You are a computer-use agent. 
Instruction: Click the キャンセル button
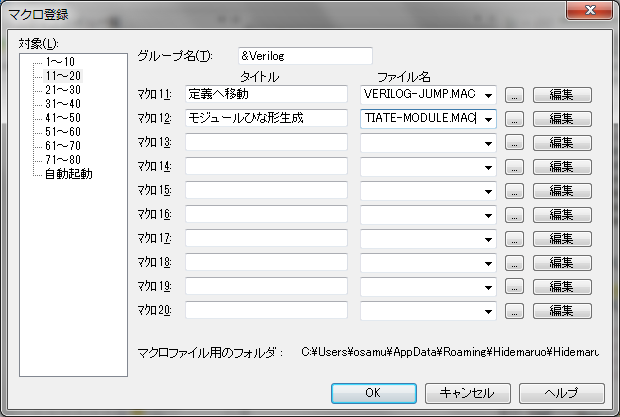pos(468,392)
